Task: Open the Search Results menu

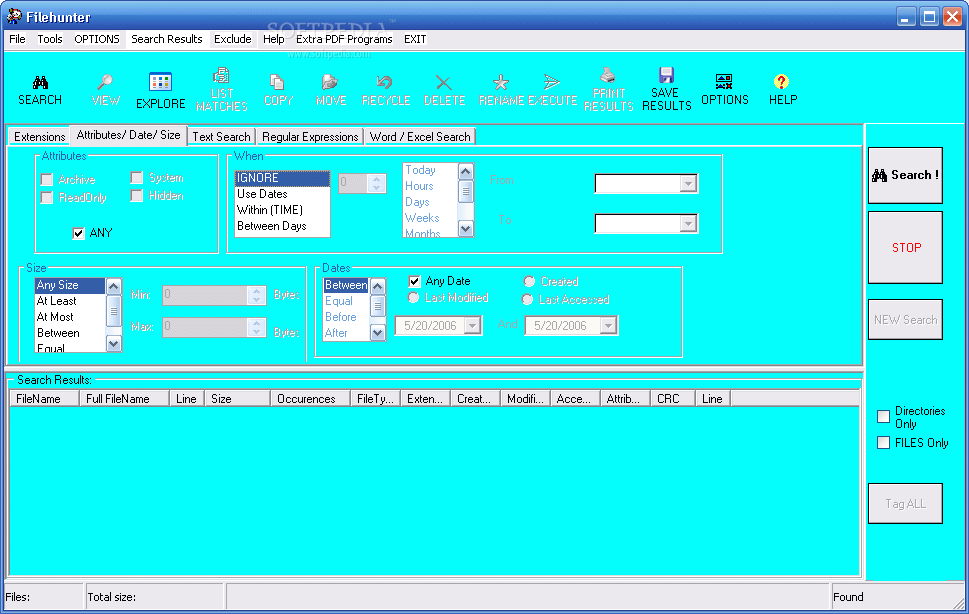Action: click(x=167, y=39)
